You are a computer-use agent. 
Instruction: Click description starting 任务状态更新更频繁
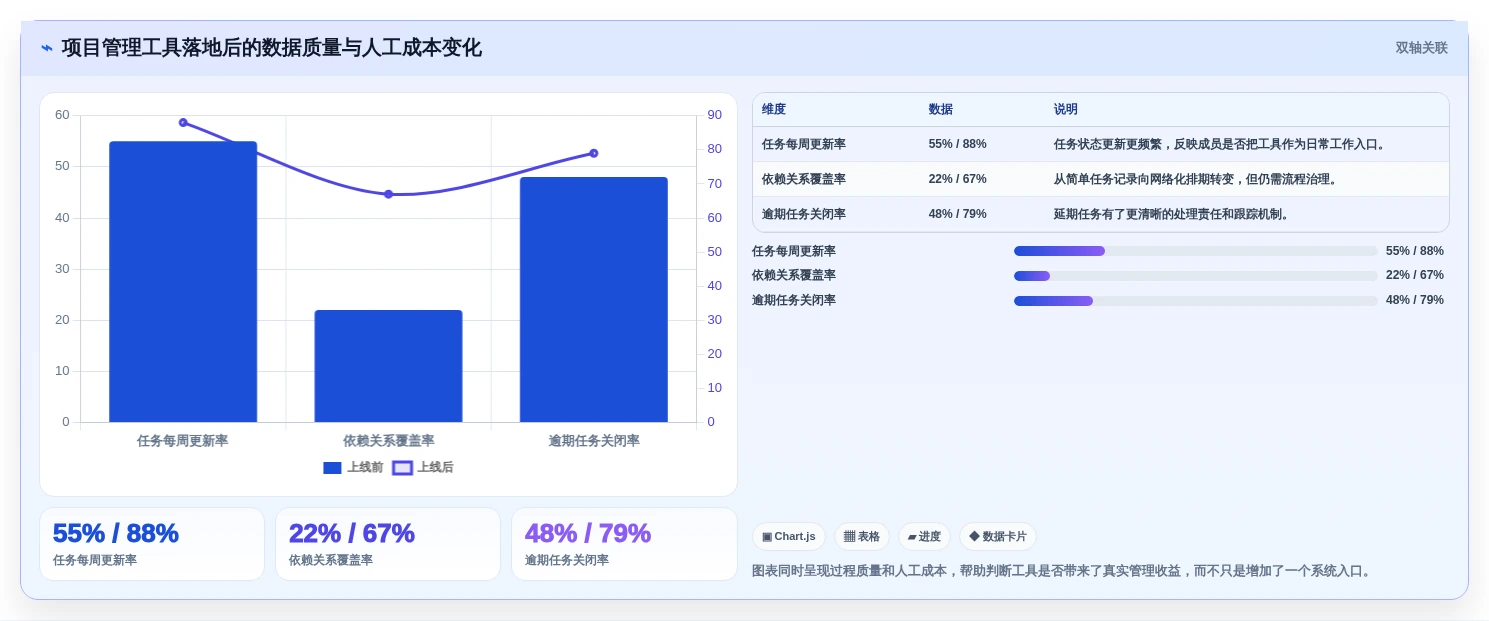1222,144
